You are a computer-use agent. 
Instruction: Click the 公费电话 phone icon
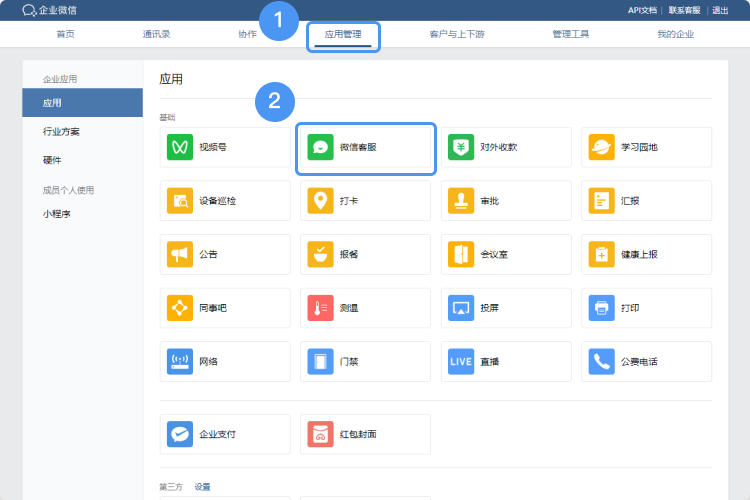tap(601, 361)
